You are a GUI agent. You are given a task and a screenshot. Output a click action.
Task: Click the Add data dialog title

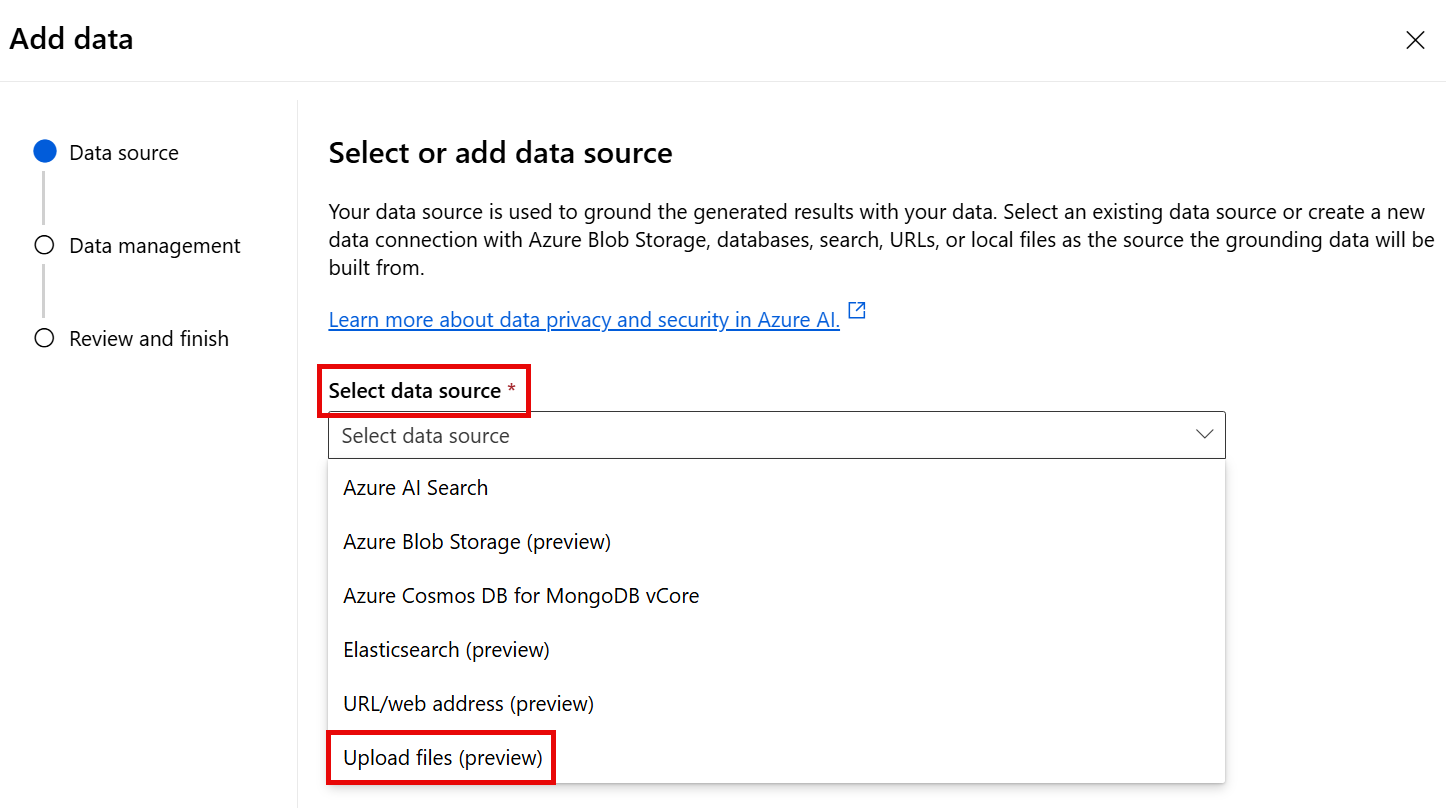71,39
